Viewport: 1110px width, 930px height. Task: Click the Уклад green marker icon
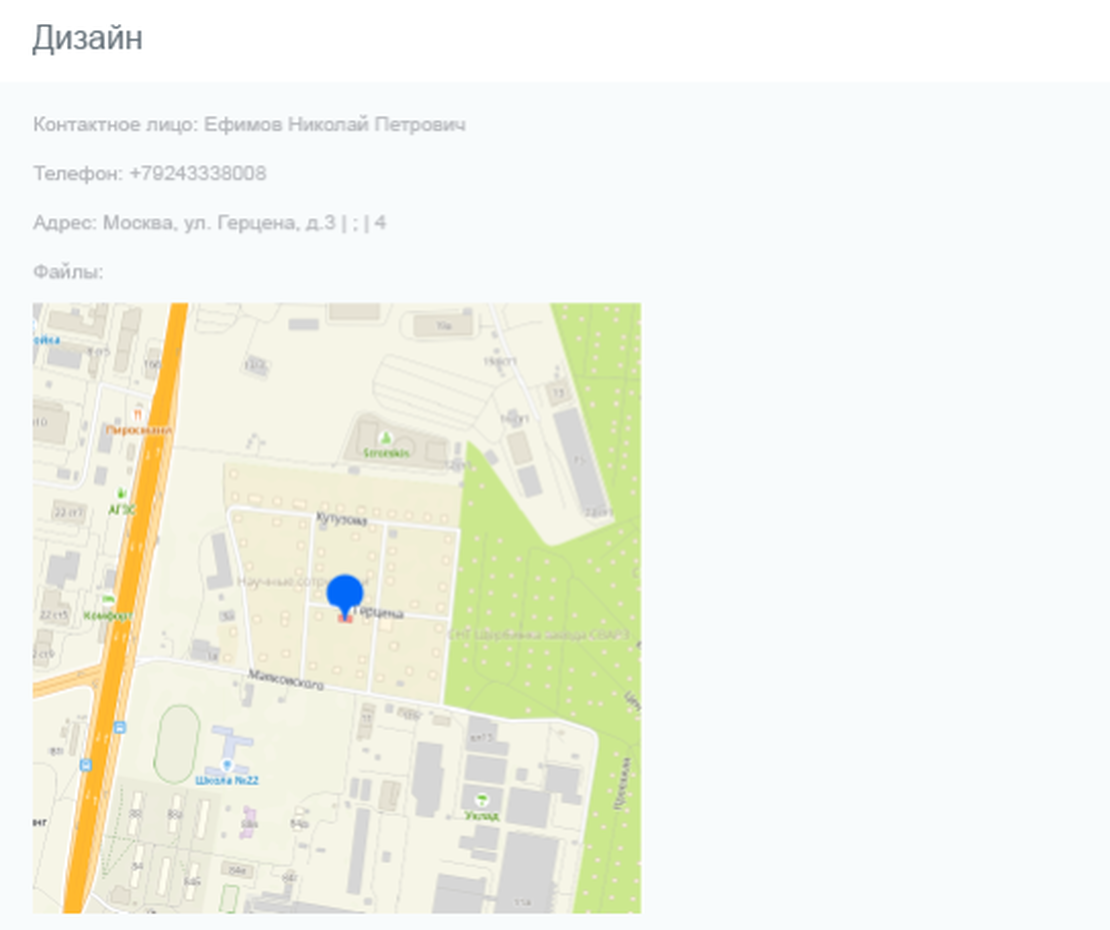coord(482,798)
